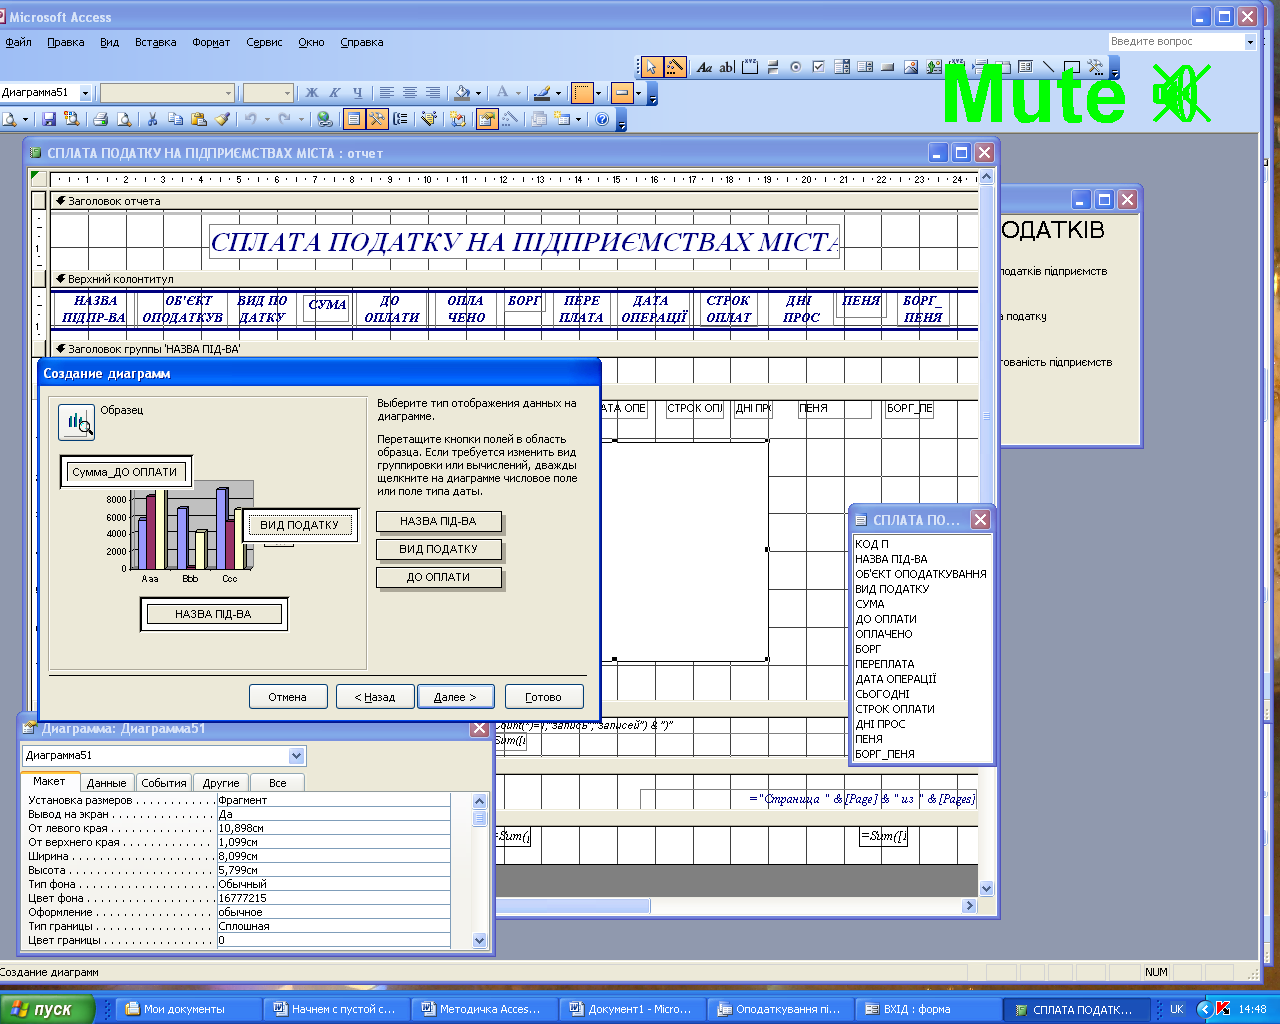1280x1024 pixels.
Task: Switch to the Все tab
Action: [277, 783]
